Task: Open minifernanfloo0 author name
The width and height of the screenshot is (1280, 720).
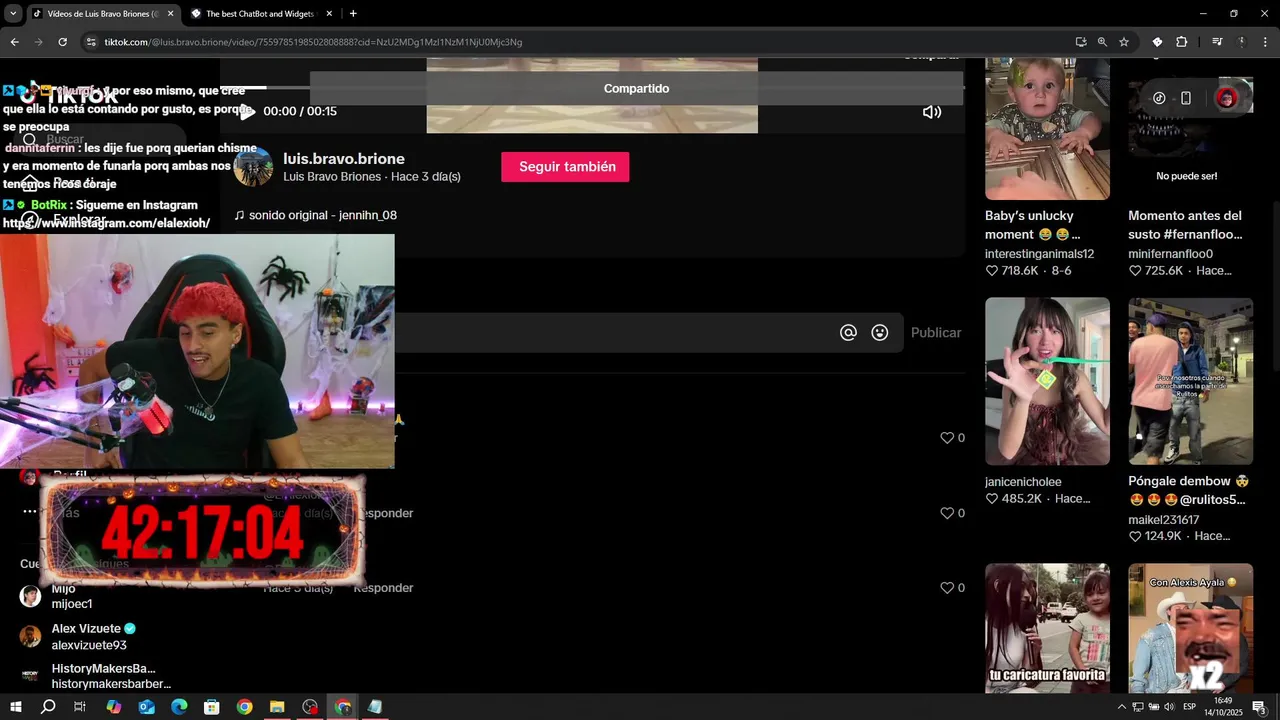Action: (1170, 254)
